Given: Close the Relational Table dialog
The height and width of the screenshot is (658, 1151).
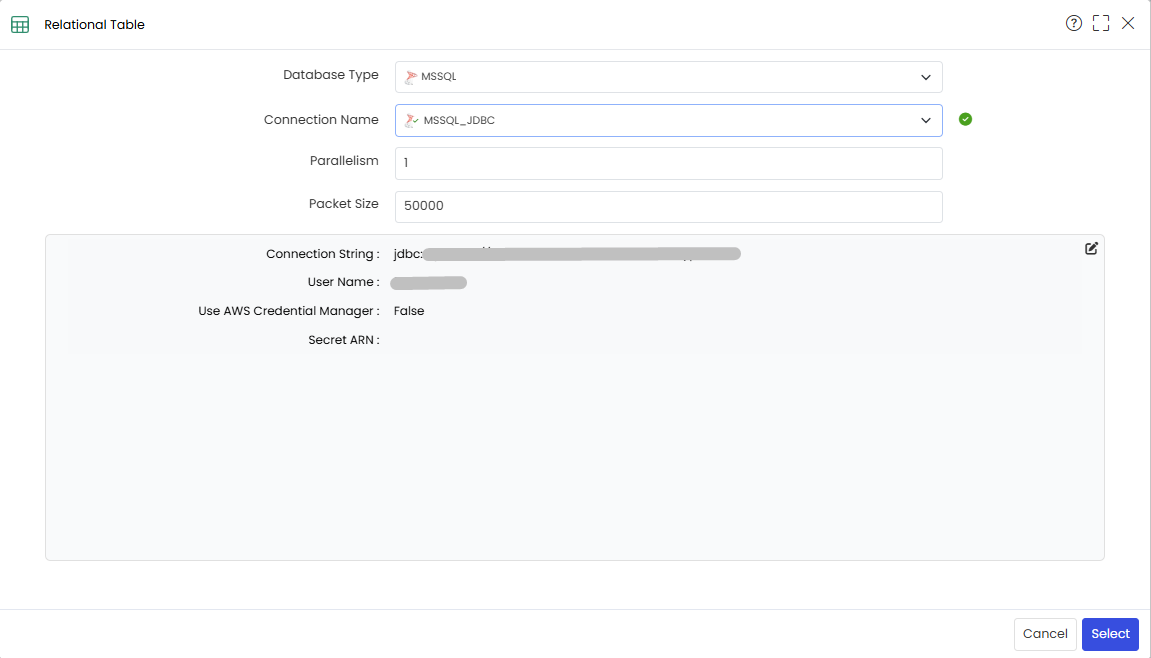Looking at the screenshot, I should click(1128, 24).
